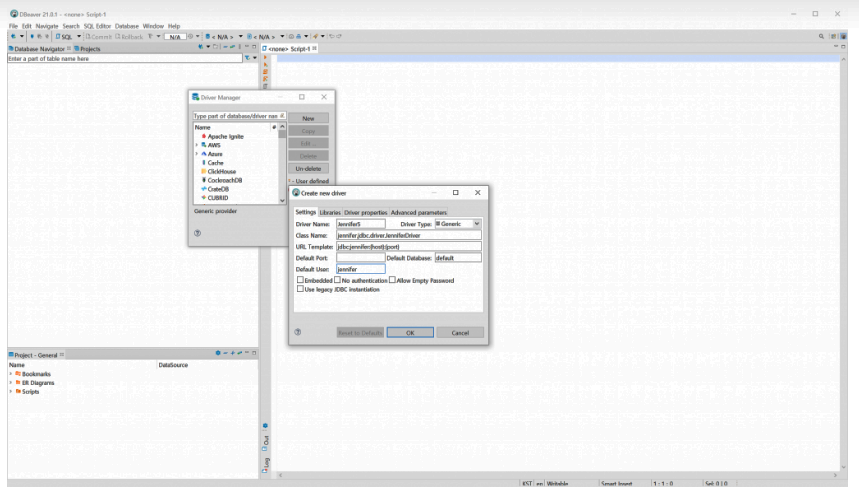Image resolution: width=859 pixels, height=501 pixels.
Task: Select the CockroachDB driver icon in list
Action: [204, 180]
